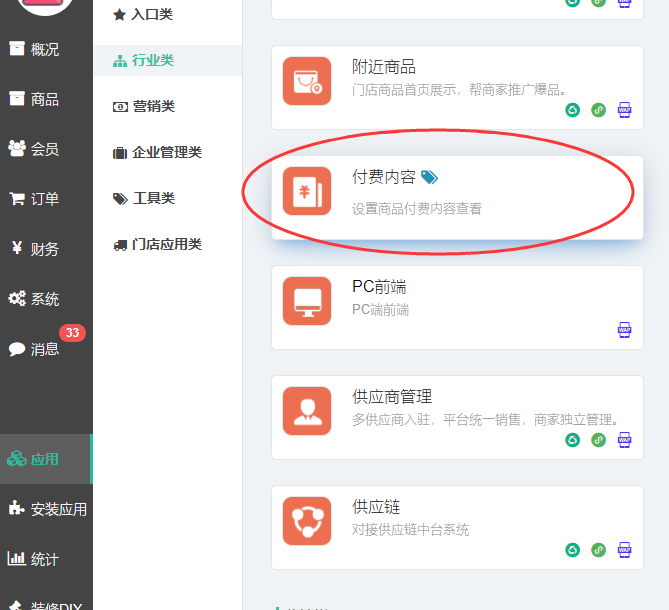Click the WAP icon on 供应链 card
This screenshot has width=669, height=610.
click(x=625, y=550)
